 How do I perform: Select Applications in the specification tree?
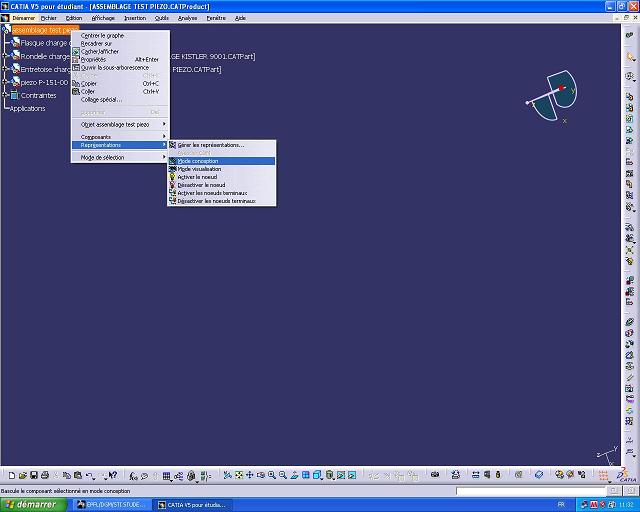(27, 108)
